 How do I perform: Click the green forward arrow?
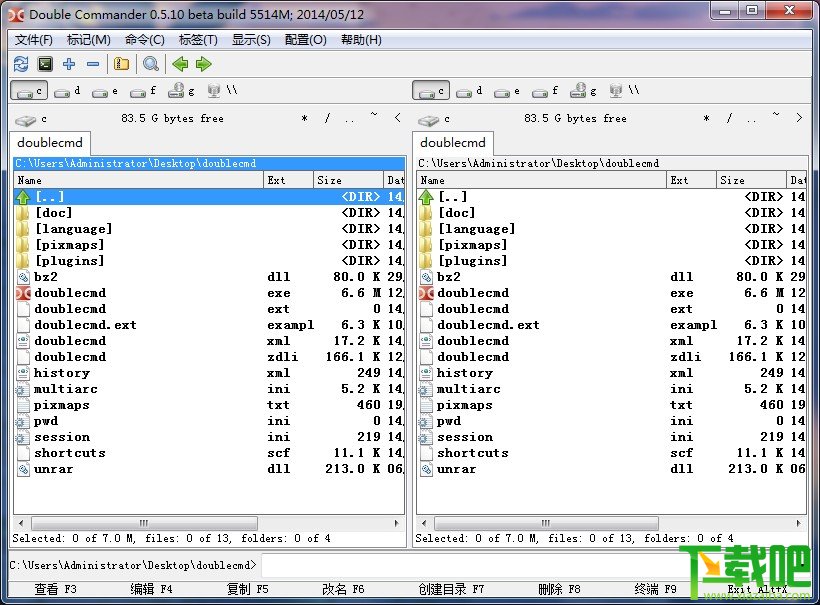tap(204, 64)
